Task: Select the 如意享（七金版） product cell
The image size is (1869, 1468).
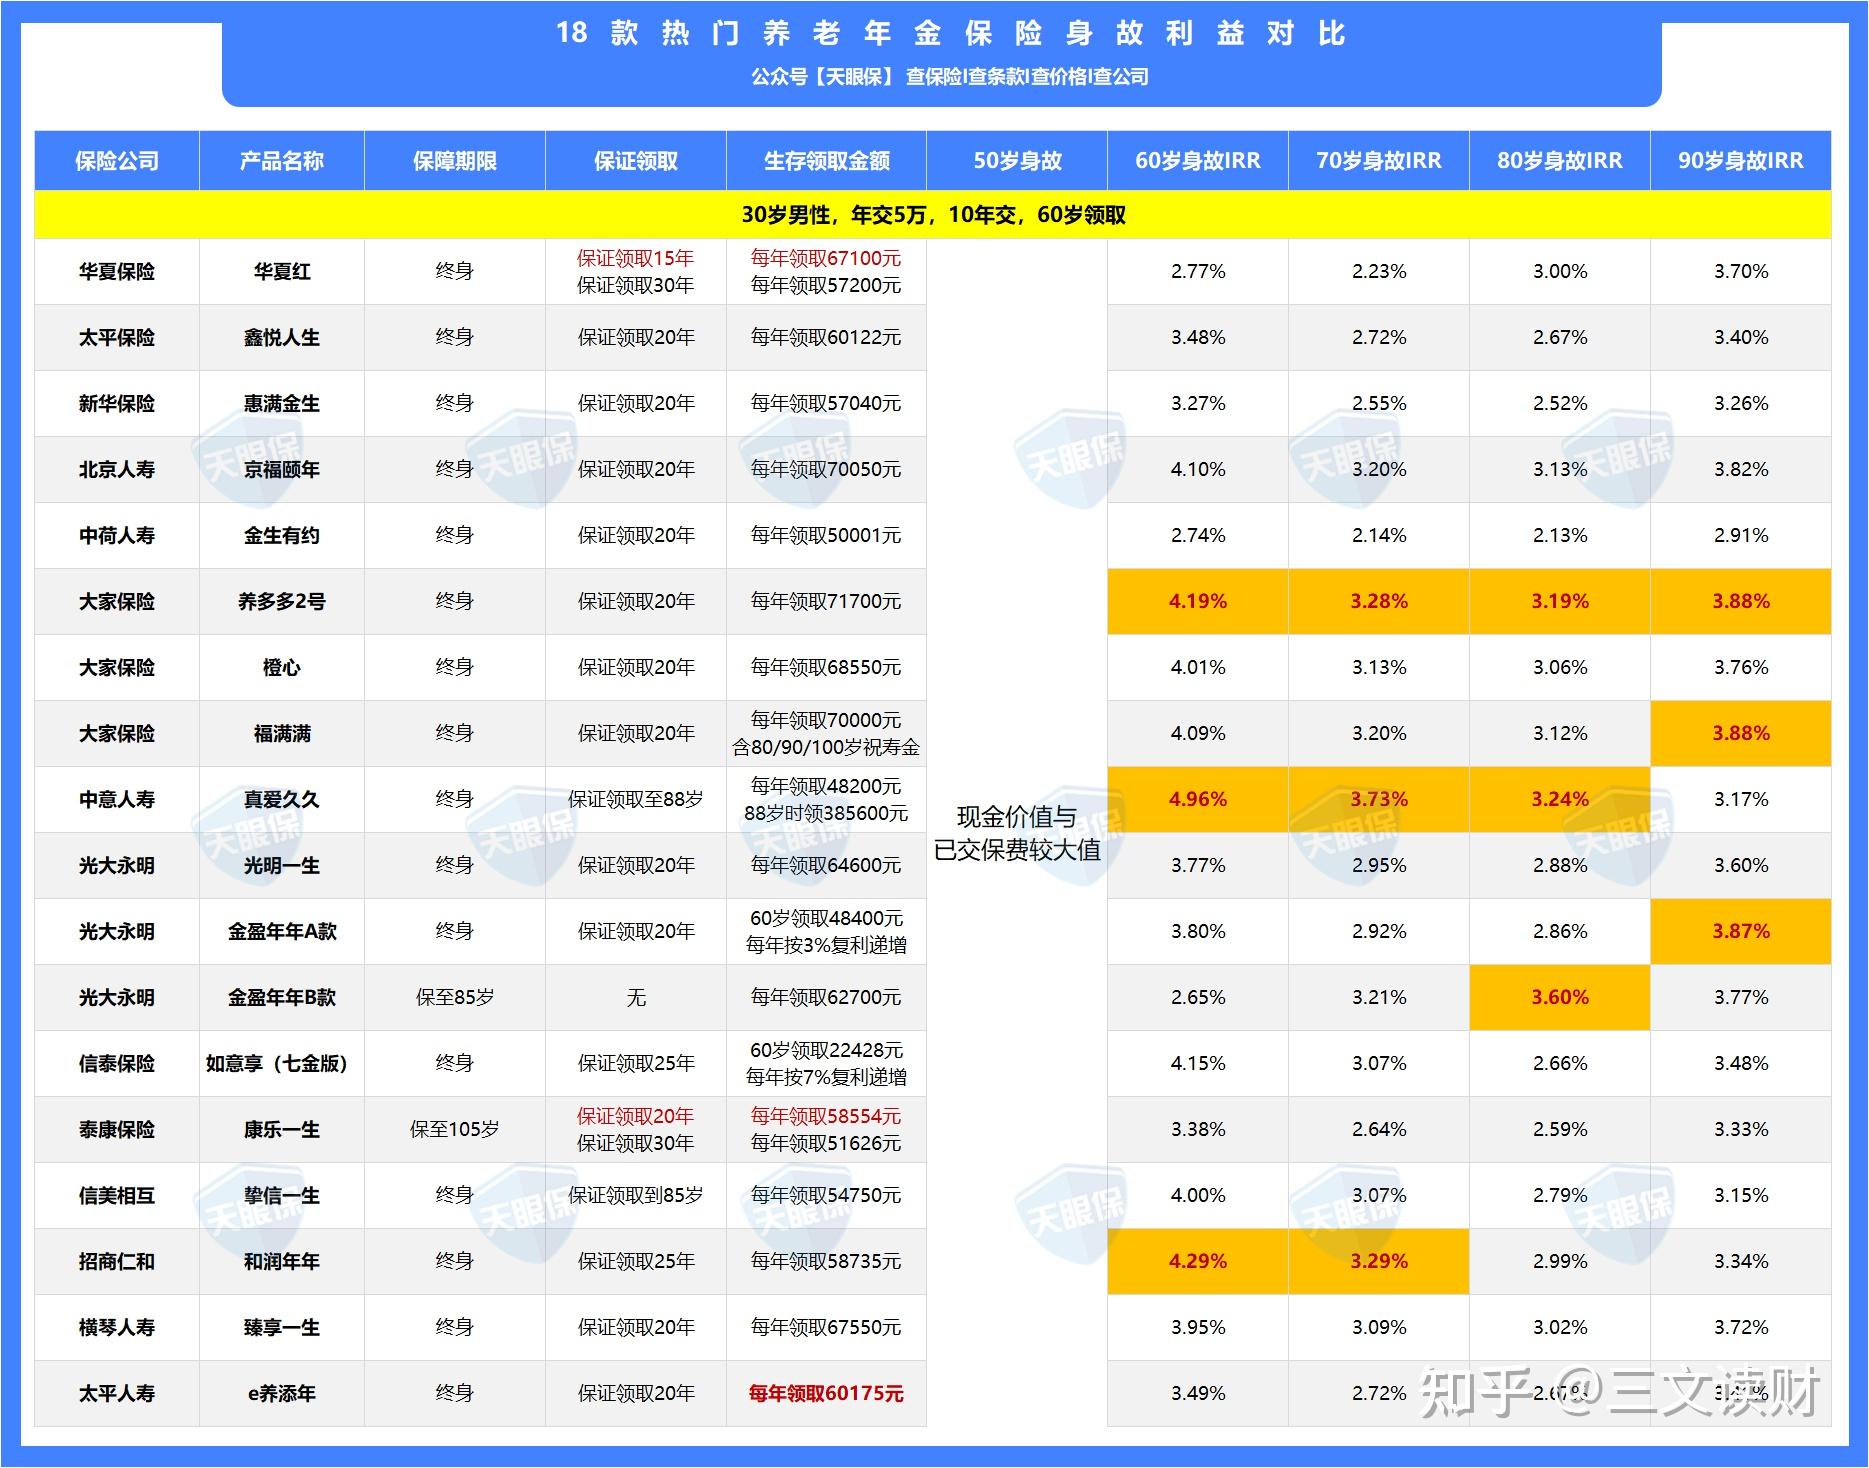Action: 282,1064
